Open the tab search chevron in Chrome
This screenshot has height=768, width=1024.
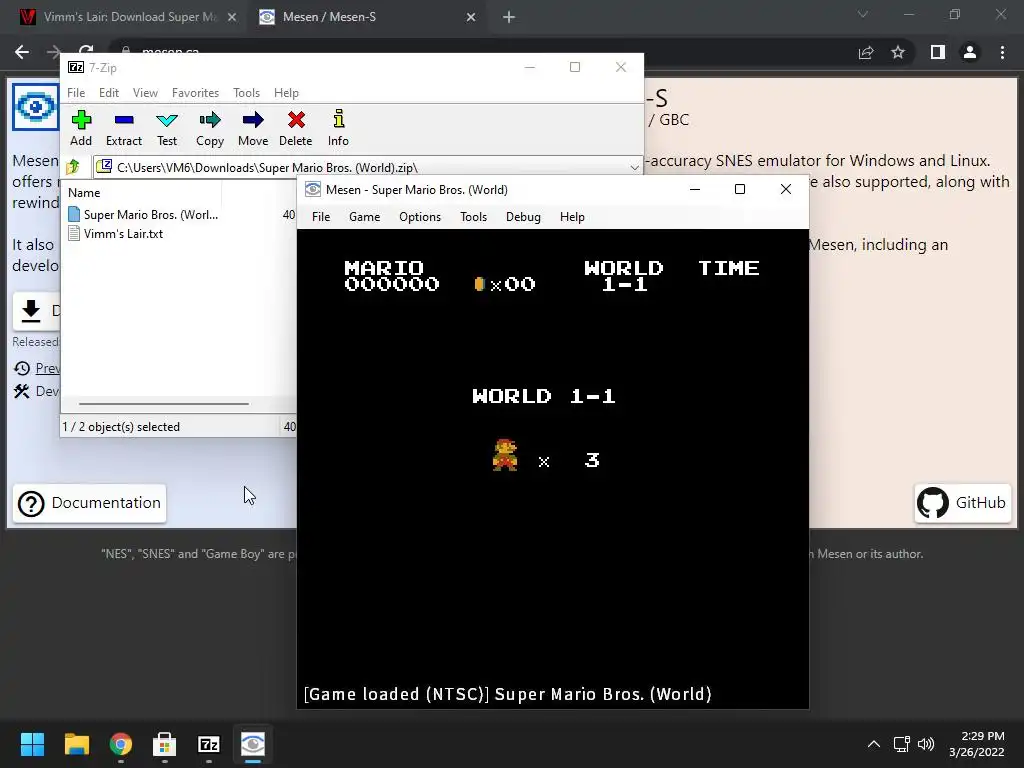pyautogui.click(x=863, y=14)
